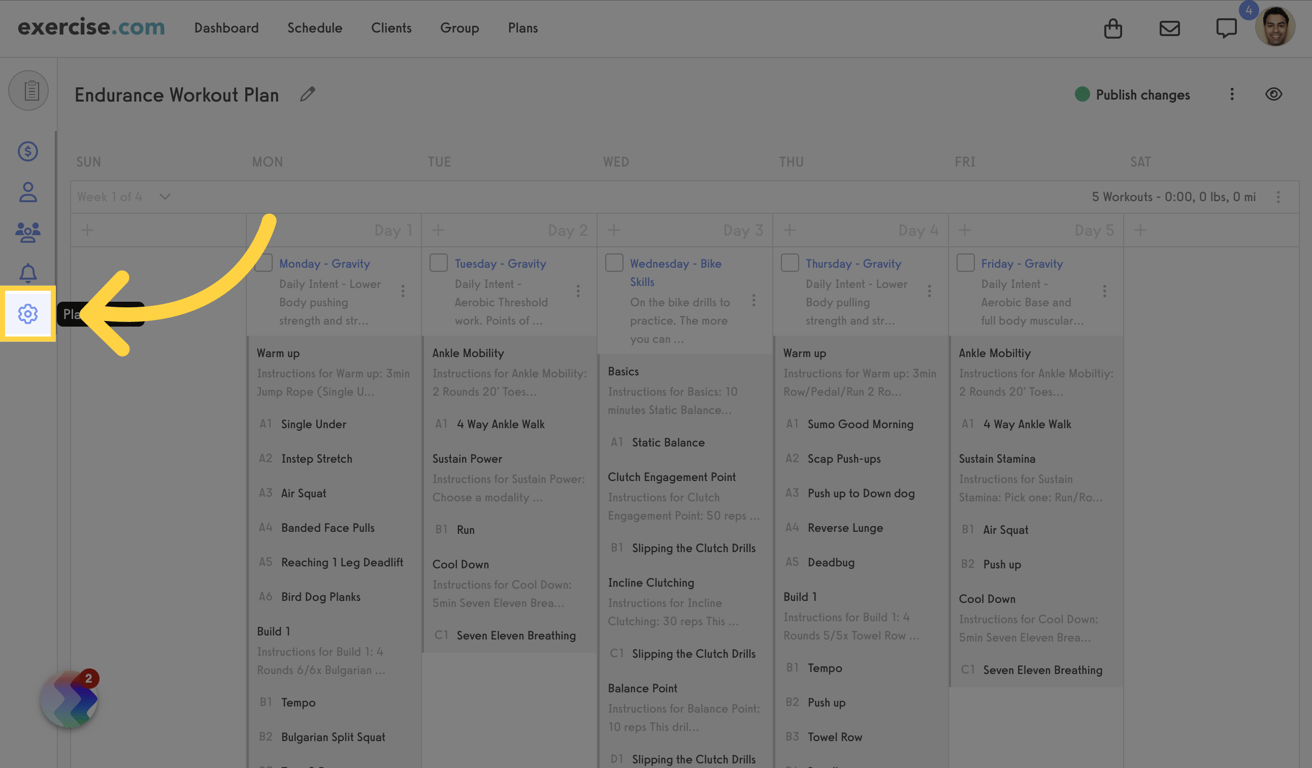Open notifications via the bell icon
The width and height of the screenshot is (1312, 768).
click(27, 272)
